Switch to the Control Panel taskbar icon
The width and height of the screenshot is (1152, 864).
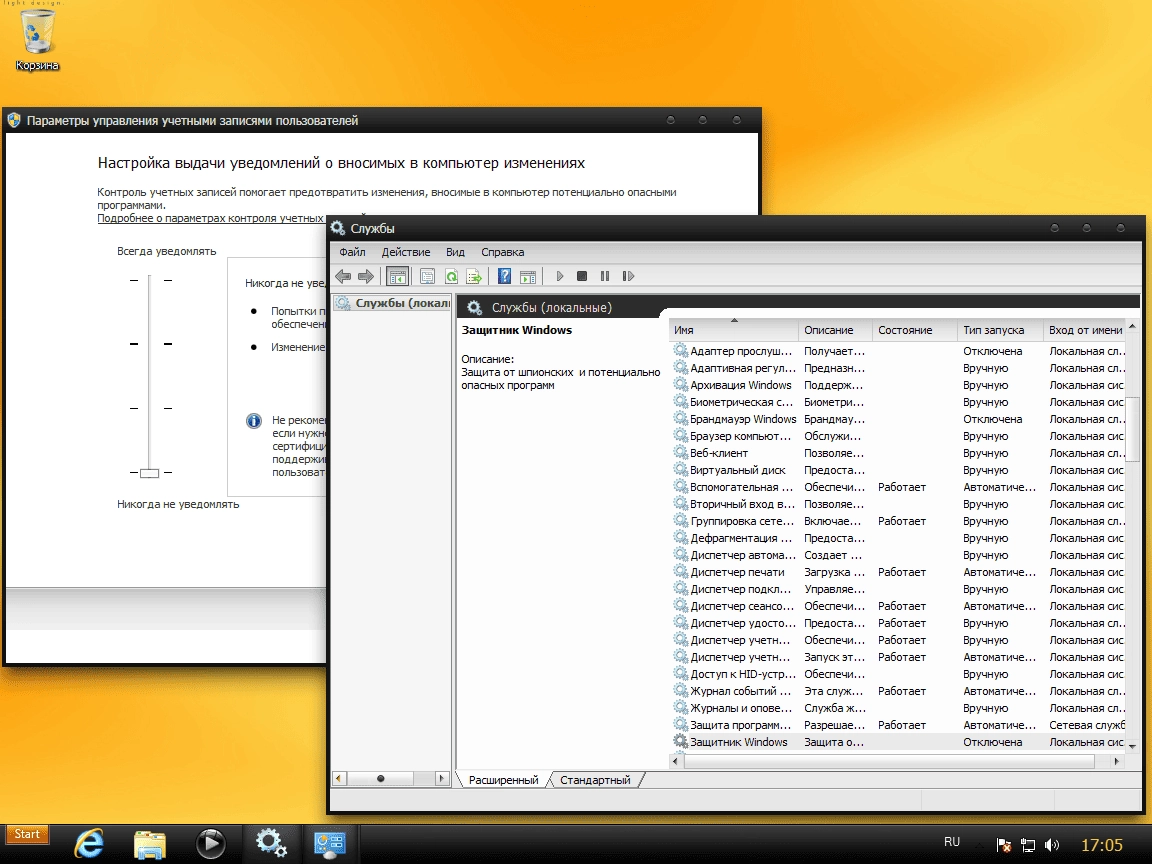[330, 843]
